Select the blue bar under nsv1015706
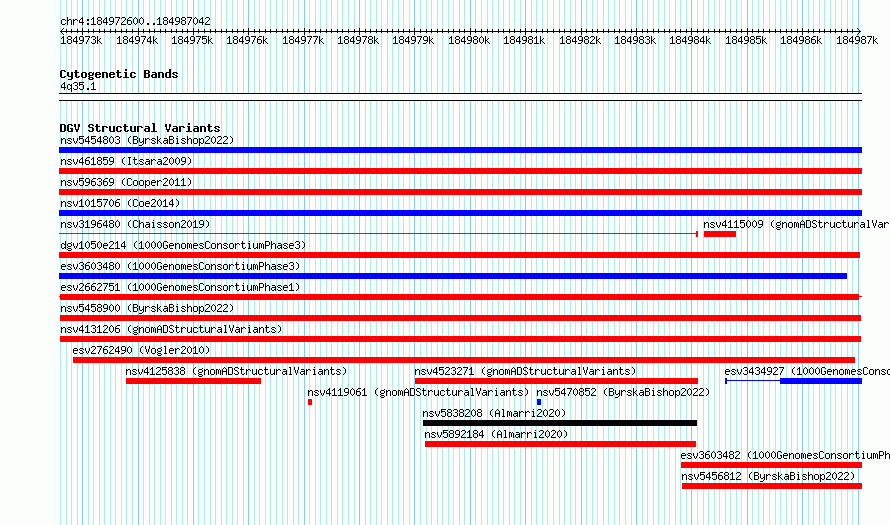890x525 pixels. pos(460,213)
